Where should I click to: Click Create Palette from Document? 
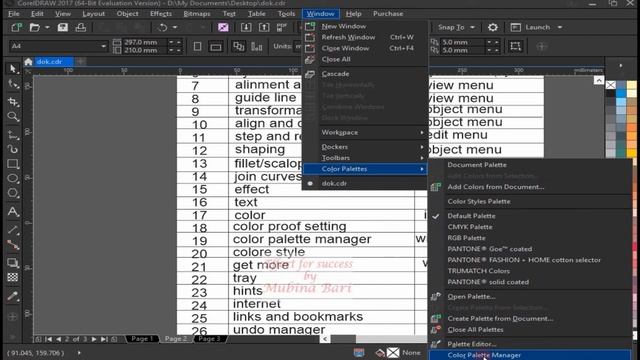coord(530,319)
